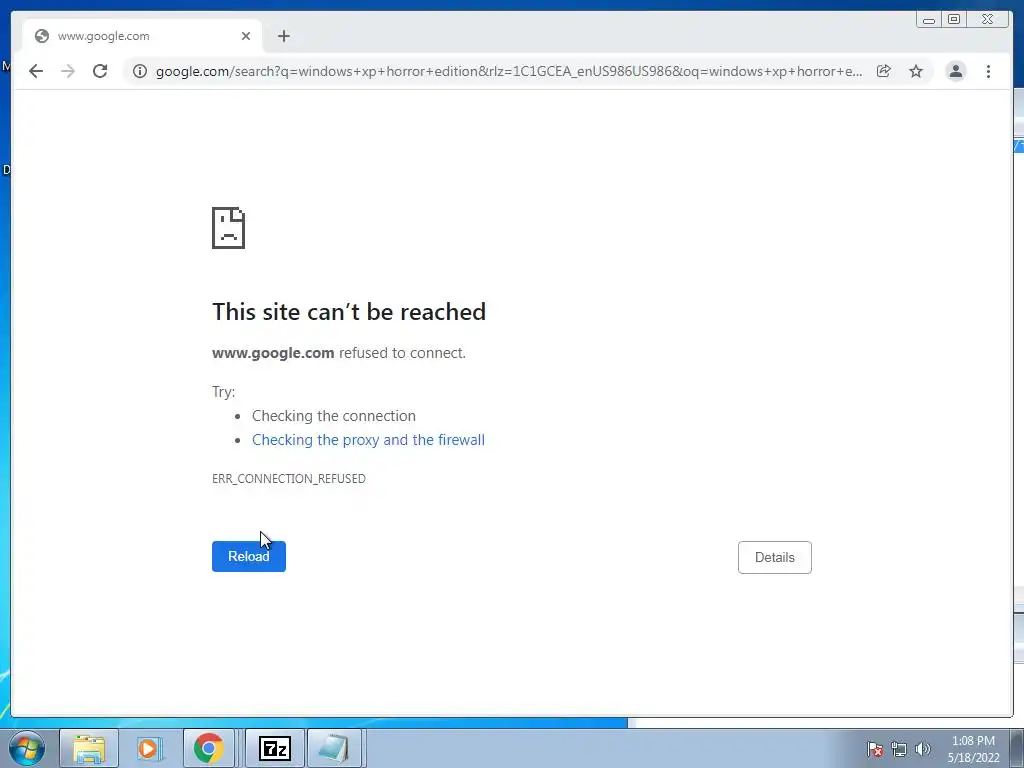The height and width of the screenshot is (768, 1024).
Task: Launch Windows Media Player from taskbar
Action: tap(149, 748)
